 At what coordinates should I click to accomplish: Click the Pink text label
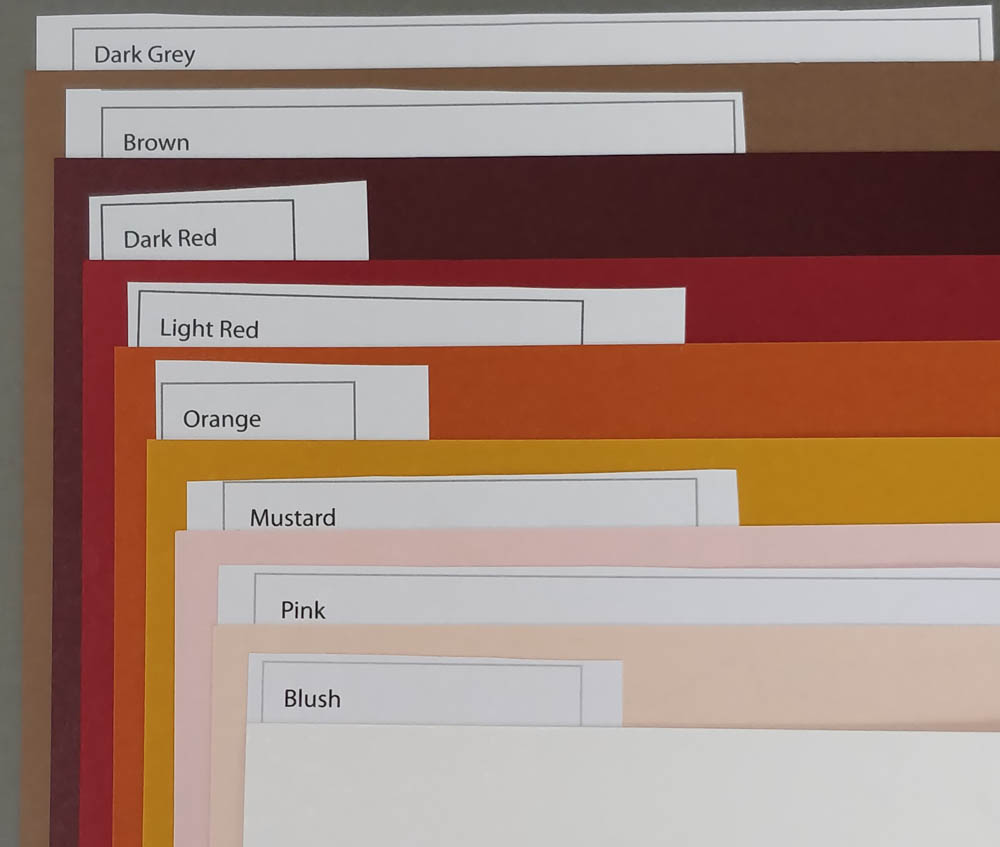point(303,610)
